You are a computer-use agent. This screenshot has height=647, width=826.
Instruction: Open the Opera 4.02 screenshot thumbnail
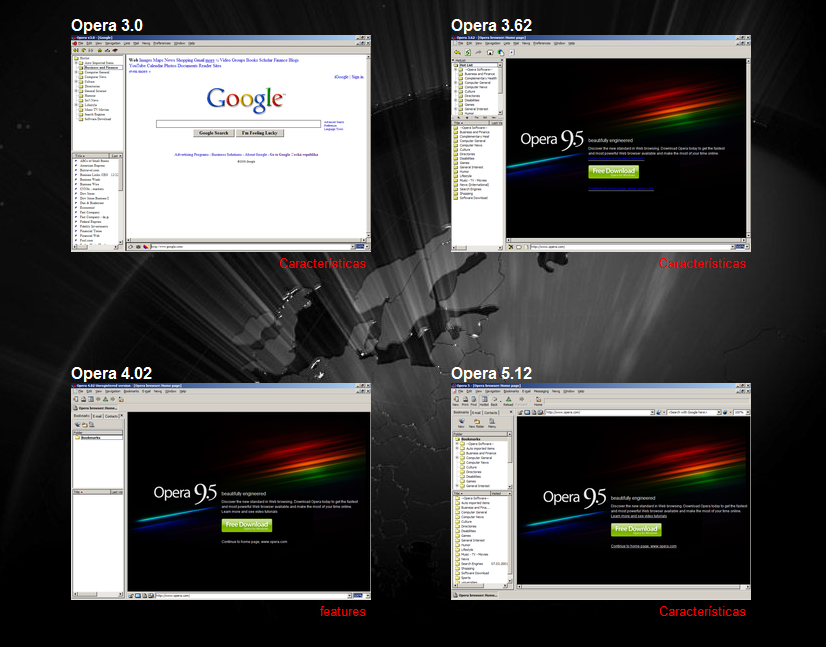click(x=221, y=492)
